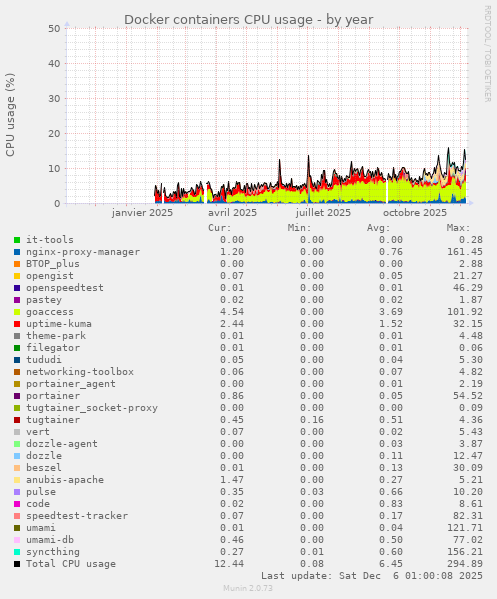The width and height of the screenshot is (497, 599).
Task: Click the 'networking-toolbox' legend label
Action: pyautogui.click(x=80, y=372)
